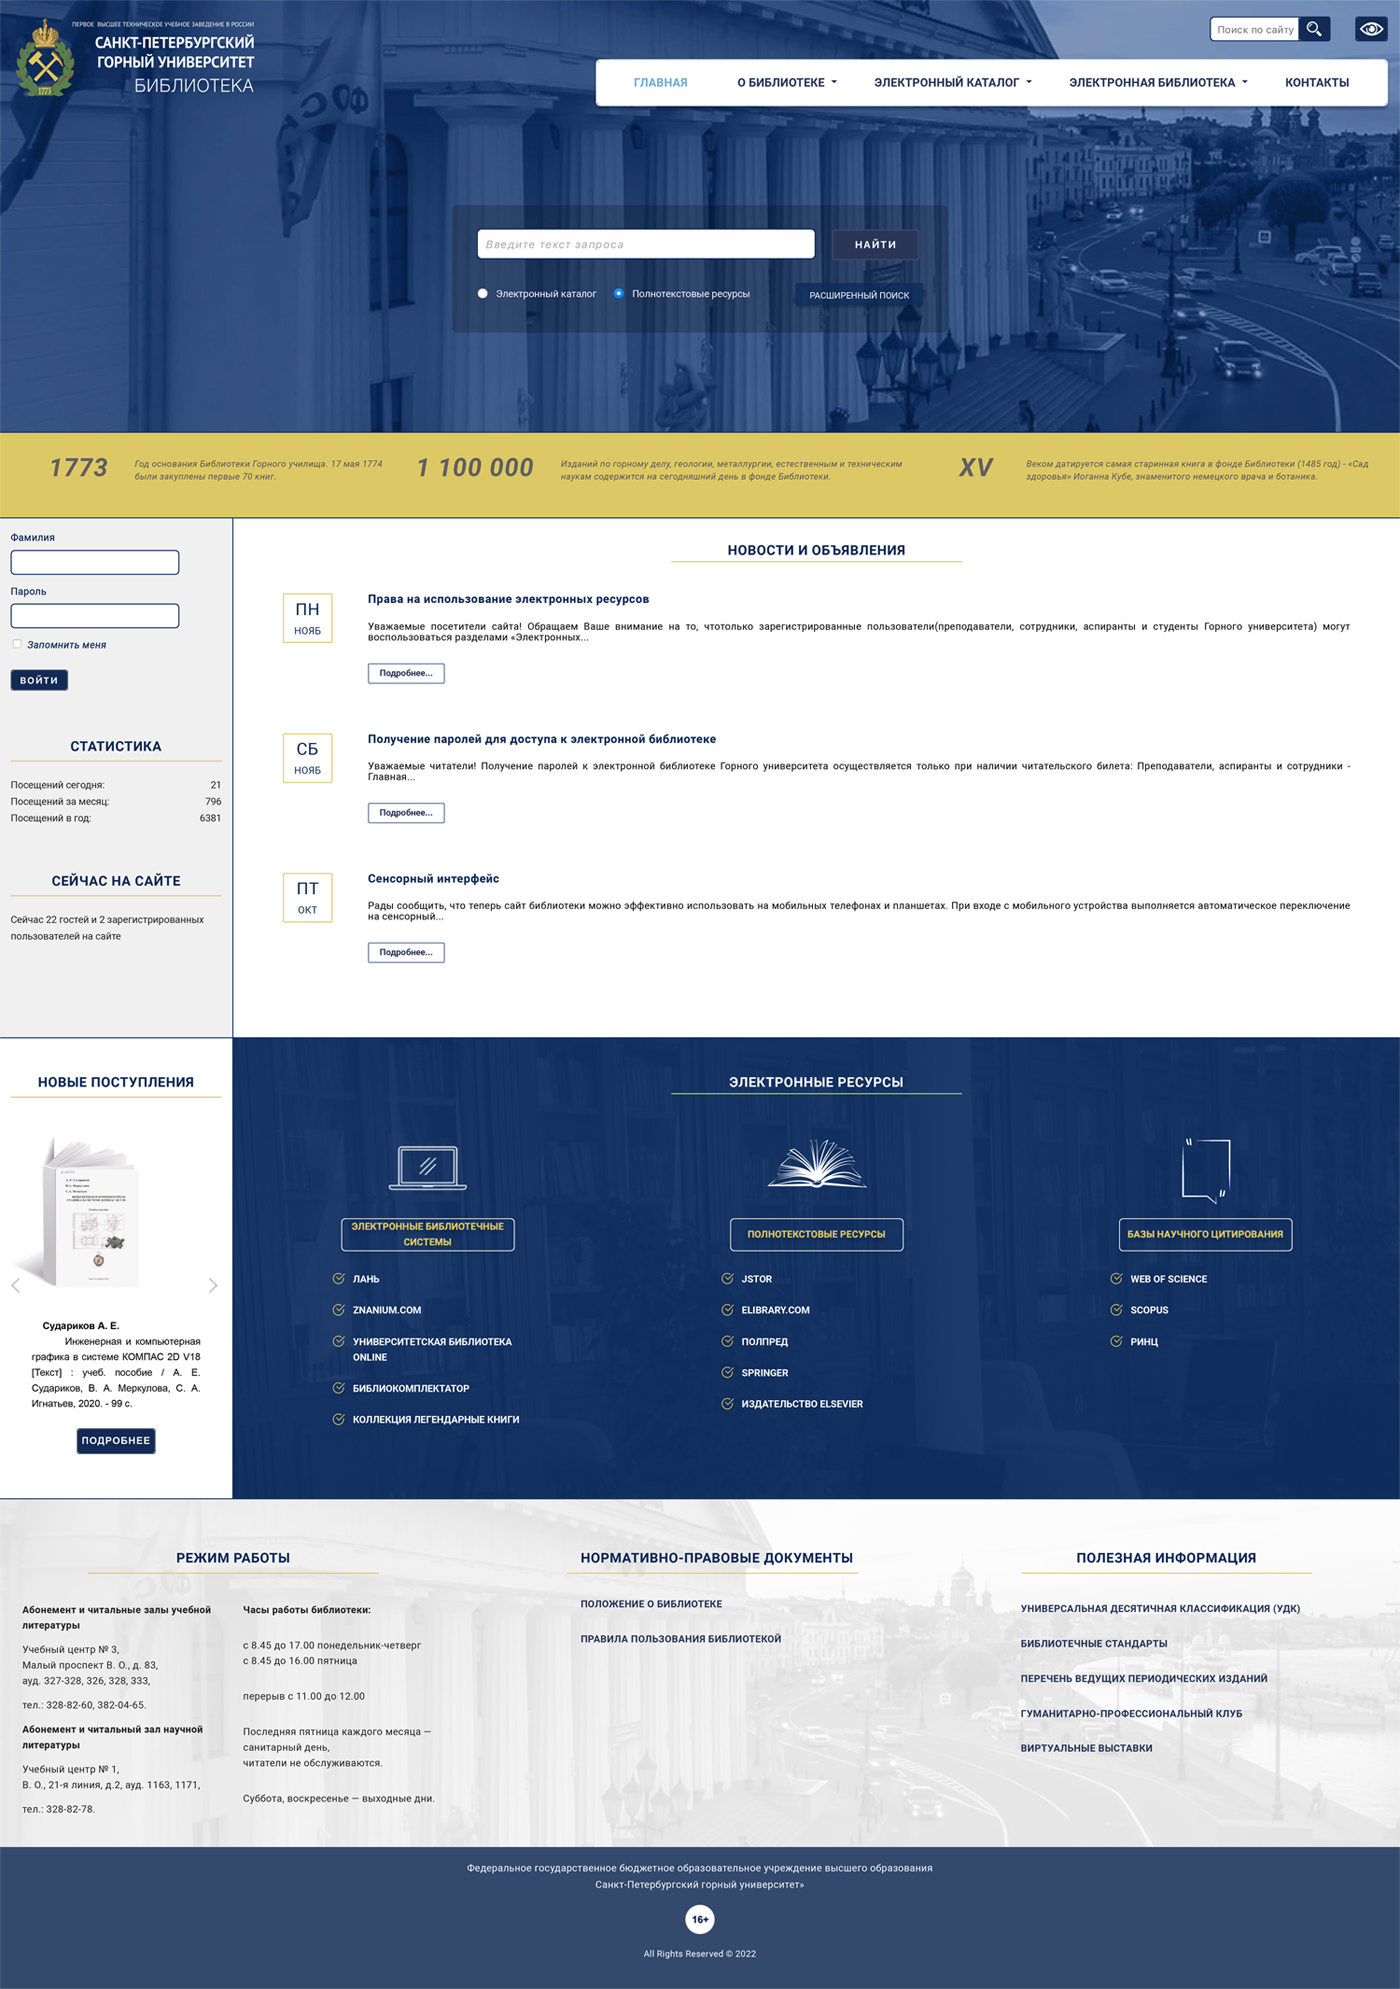Click the citation quote icon

(x=1205, y=1169)
